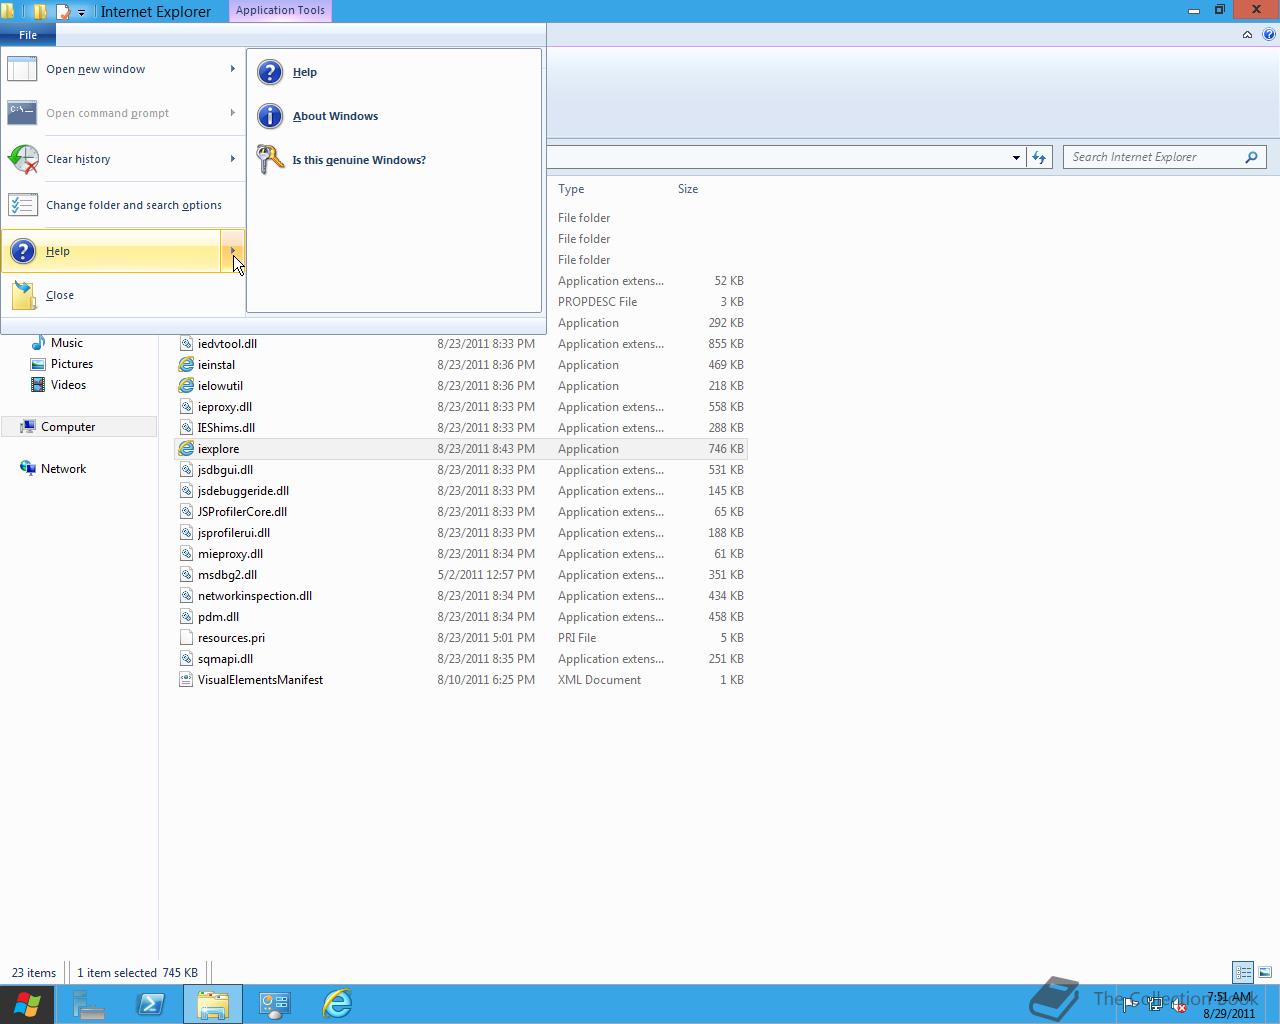Screen dimensions: 1280x1024
Task: Open Server Manager from taskbar
Action: tap(88, 1004)
